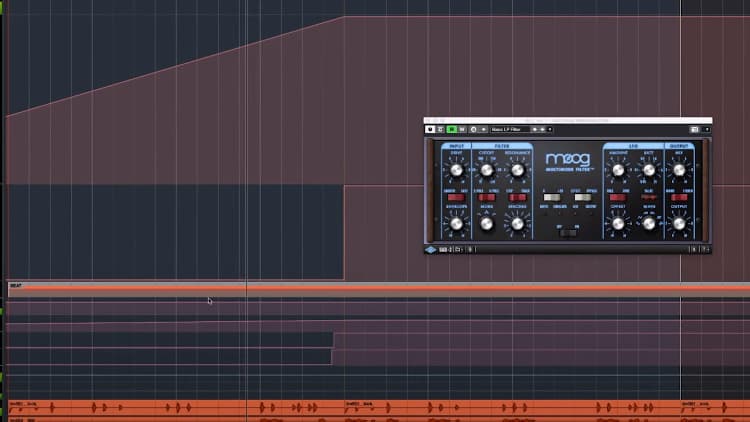Click the help question mark in the plugin footer
750x422 pixels.
(706, 250)
